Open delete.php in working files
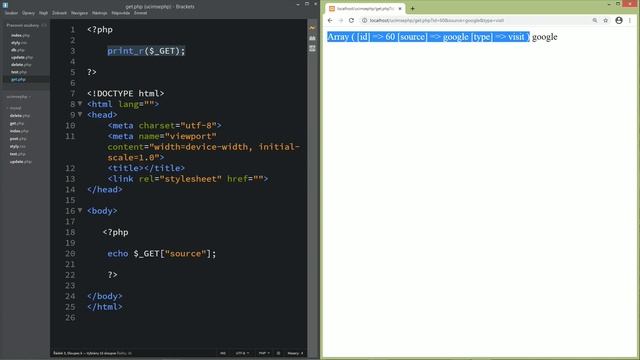The width and height of the screenshot is (640, 360). [21, 65]
